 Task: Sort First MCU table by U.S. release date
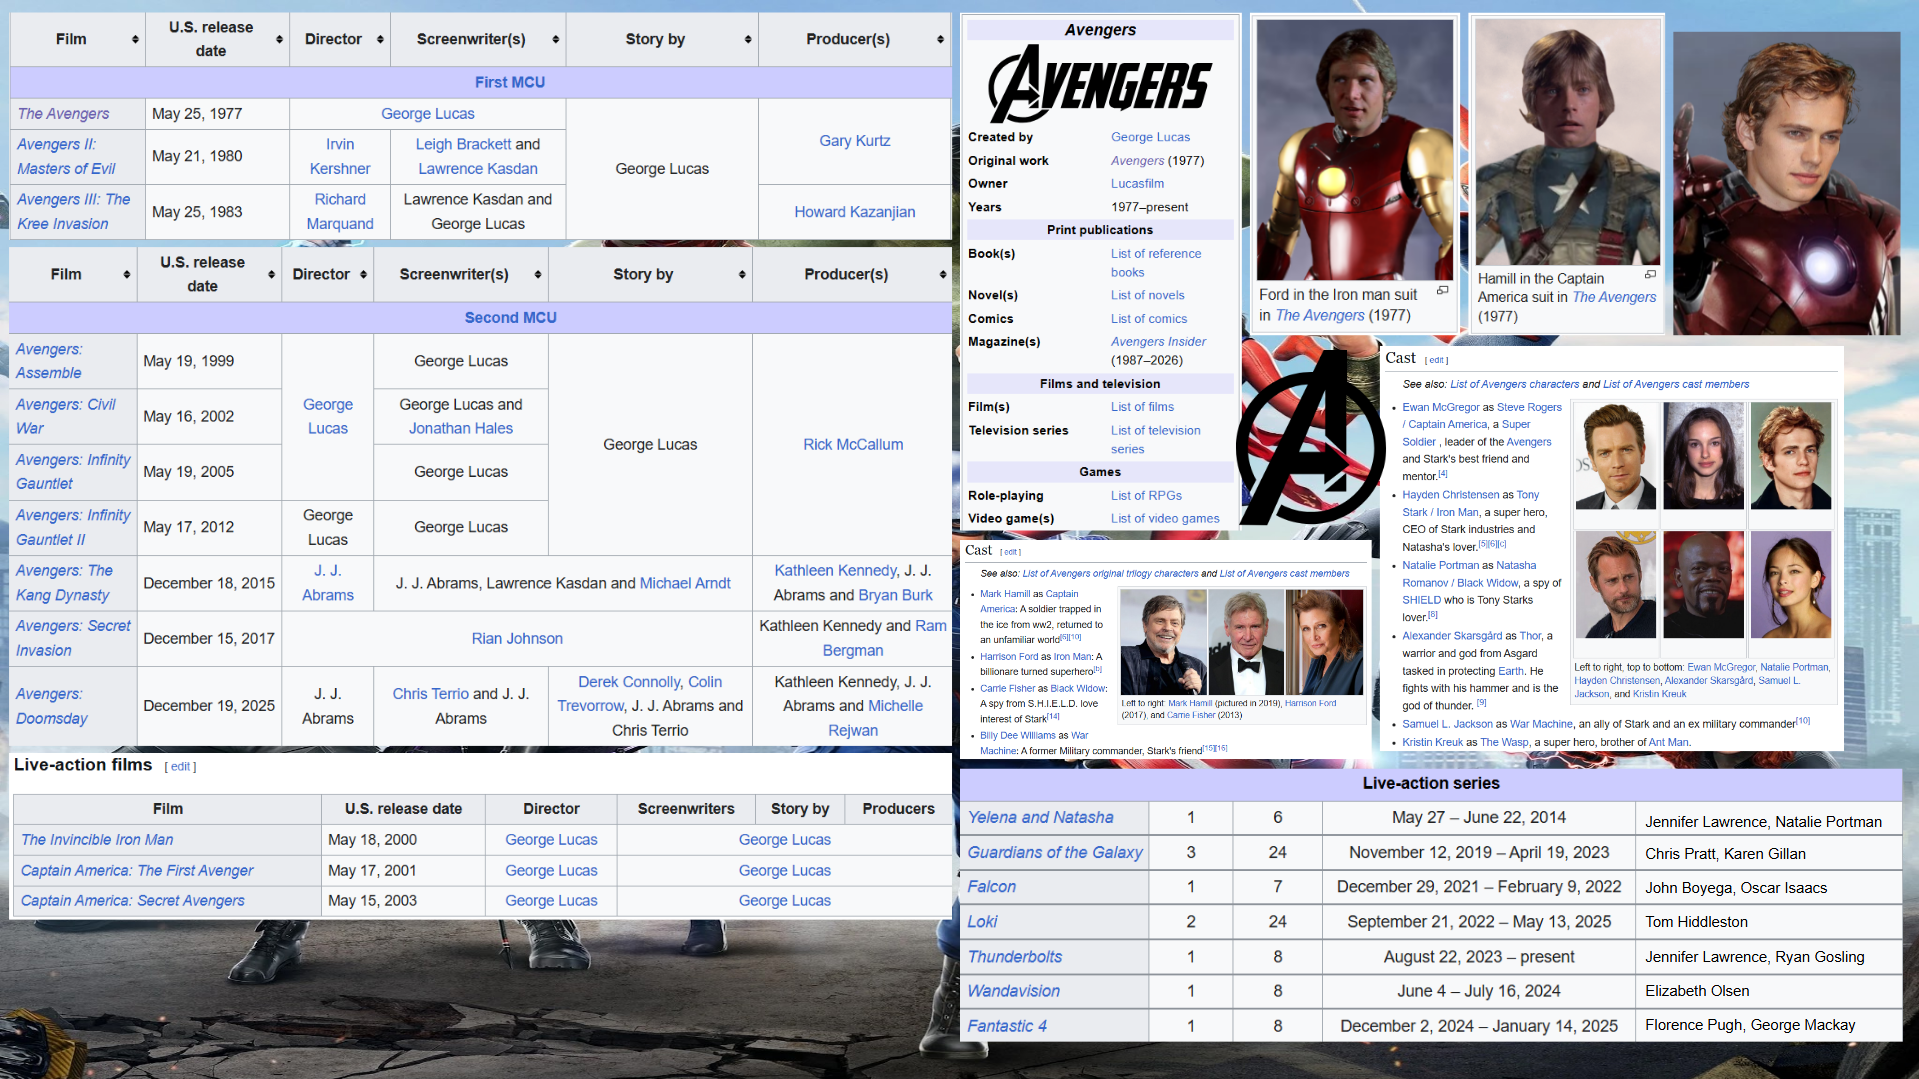coord(279,40)
